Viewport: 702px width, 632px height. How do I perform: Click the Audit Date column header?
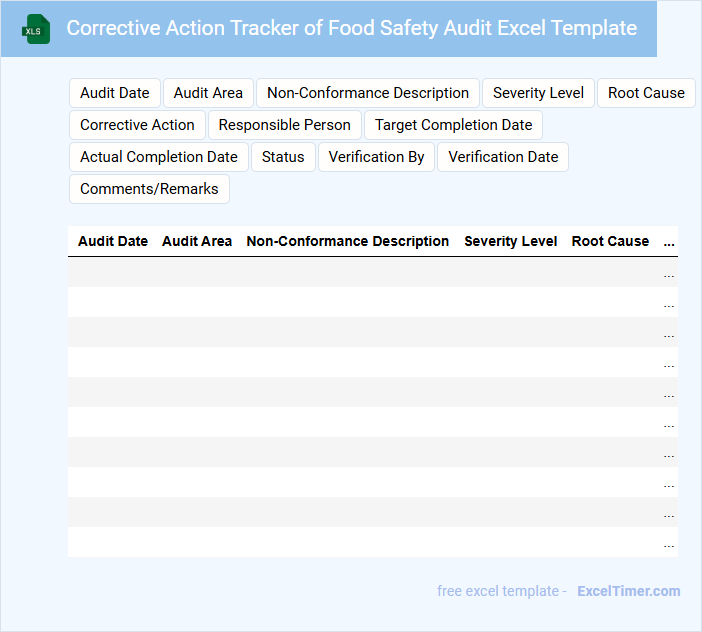pyautogui.click(x=113, y=241)
